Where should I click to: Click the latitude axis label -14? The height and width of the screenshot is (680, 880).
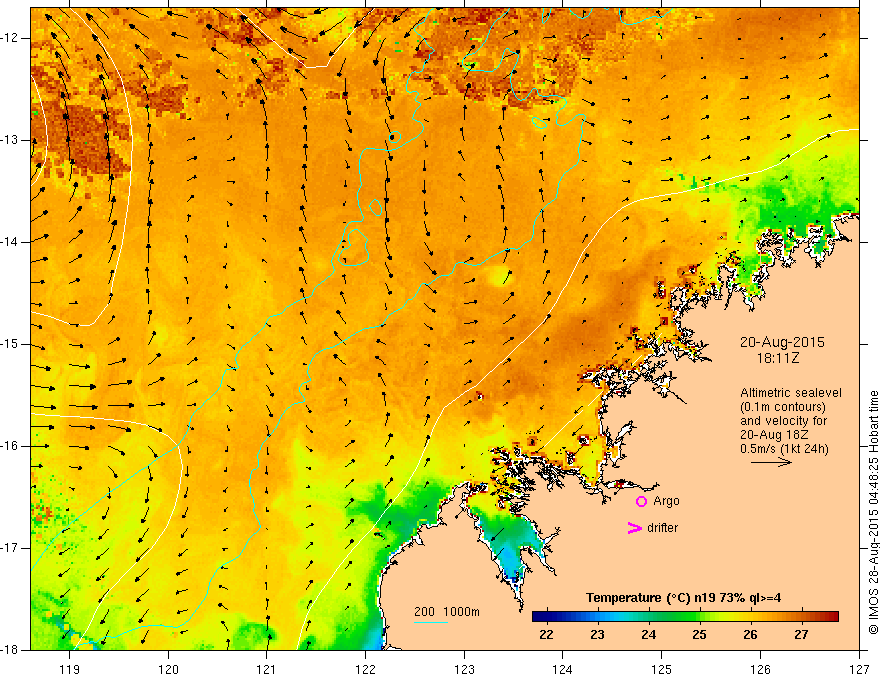(10, 242)
